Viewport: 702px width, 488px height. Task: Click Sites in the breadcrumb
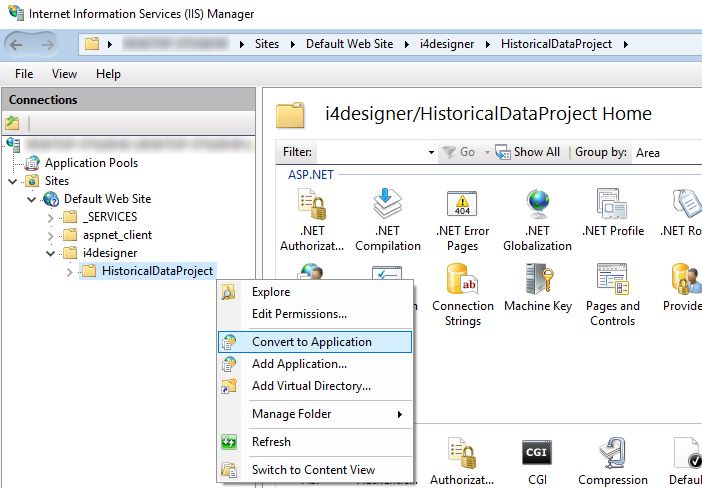pyautogui.click(x=267, y=44)
